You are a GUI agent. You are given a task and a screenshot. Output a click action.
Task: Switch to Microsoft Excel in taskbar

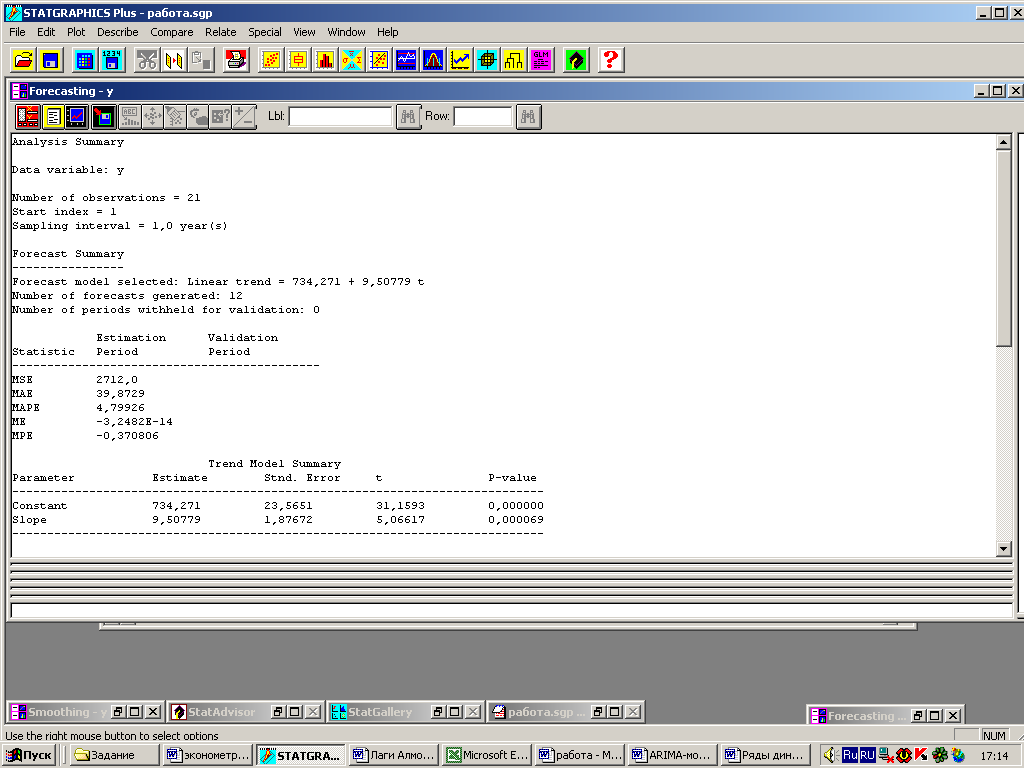click(487, 756)
